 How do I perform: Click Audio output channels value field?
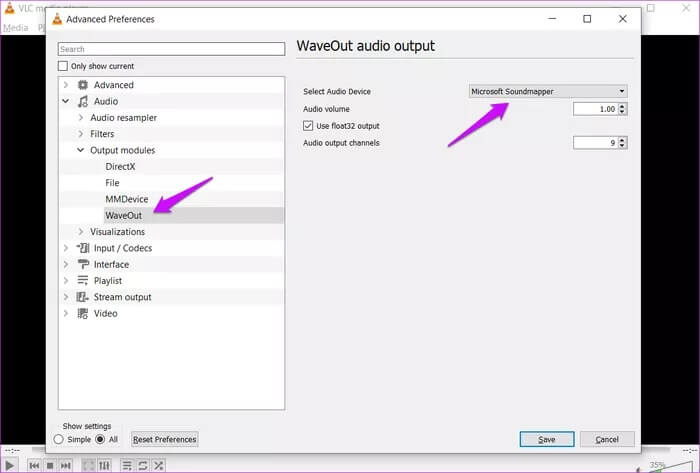coord(596,143)
